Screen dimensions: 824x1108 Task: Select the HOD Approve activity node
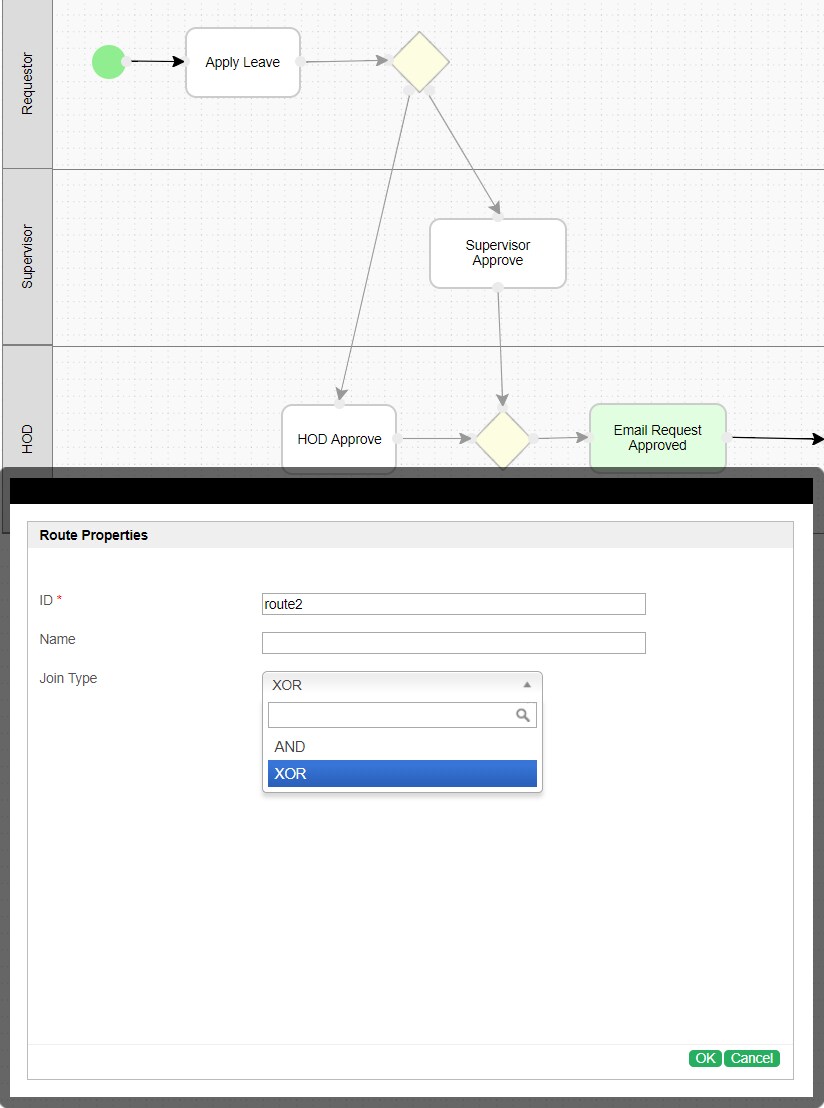[x=339, y=439]
